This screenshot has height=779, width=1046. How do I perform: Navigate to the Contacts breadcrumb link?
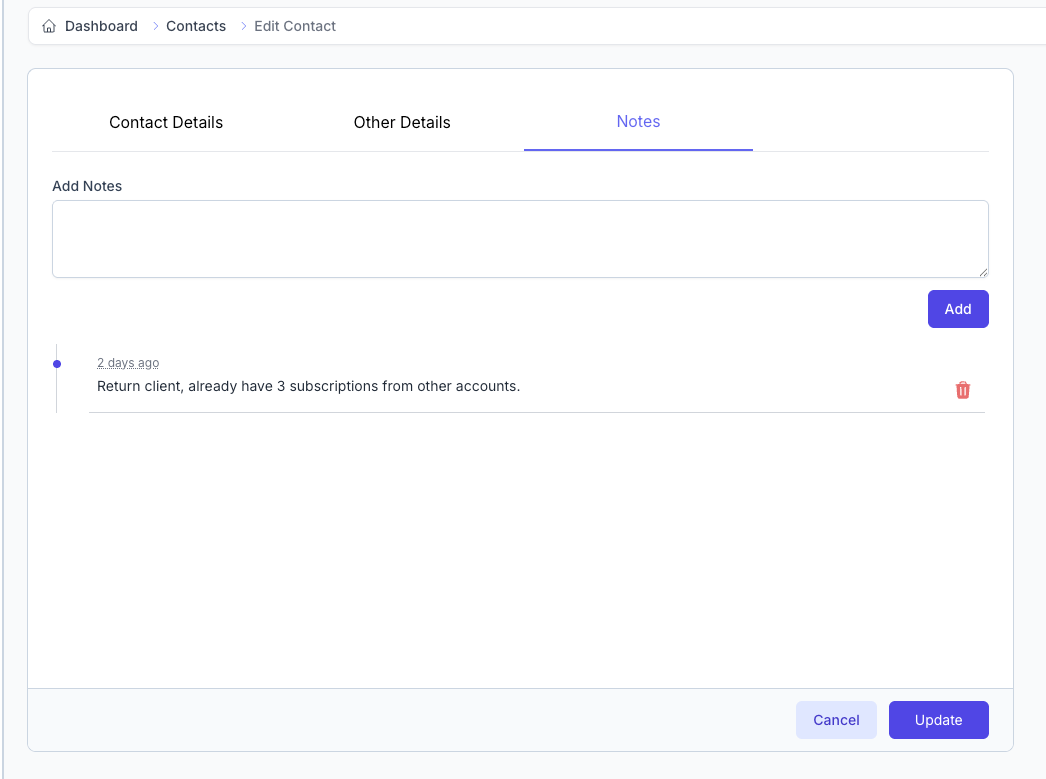[196, 26]
